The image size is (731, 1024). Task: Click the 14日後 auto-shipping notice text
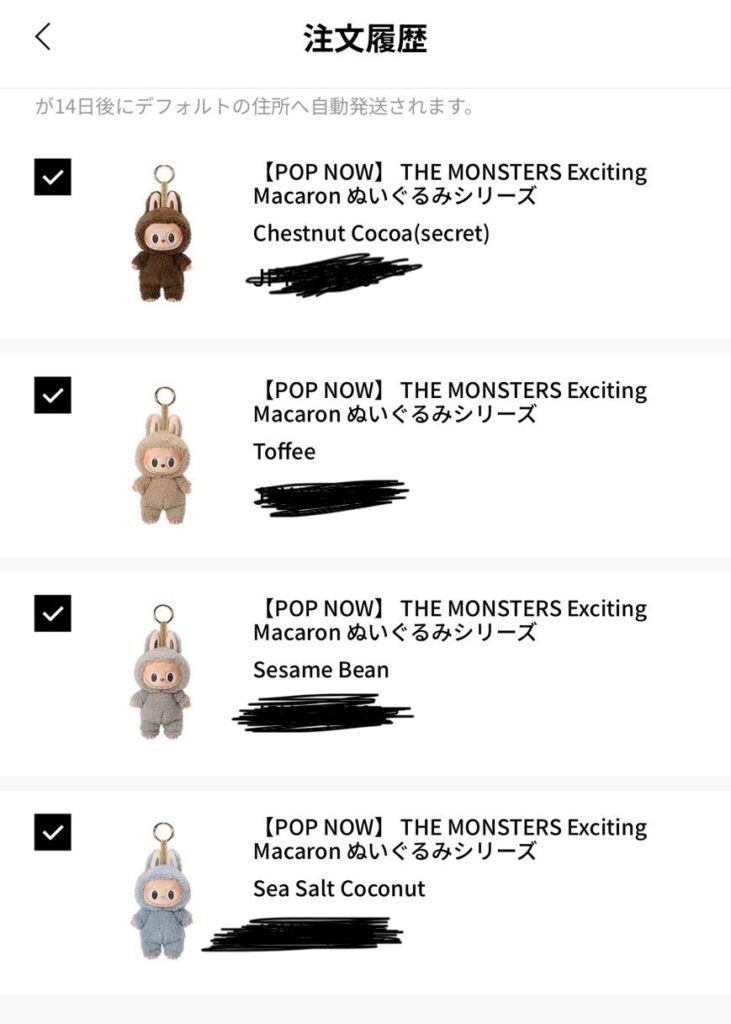(x=255, y=106)
